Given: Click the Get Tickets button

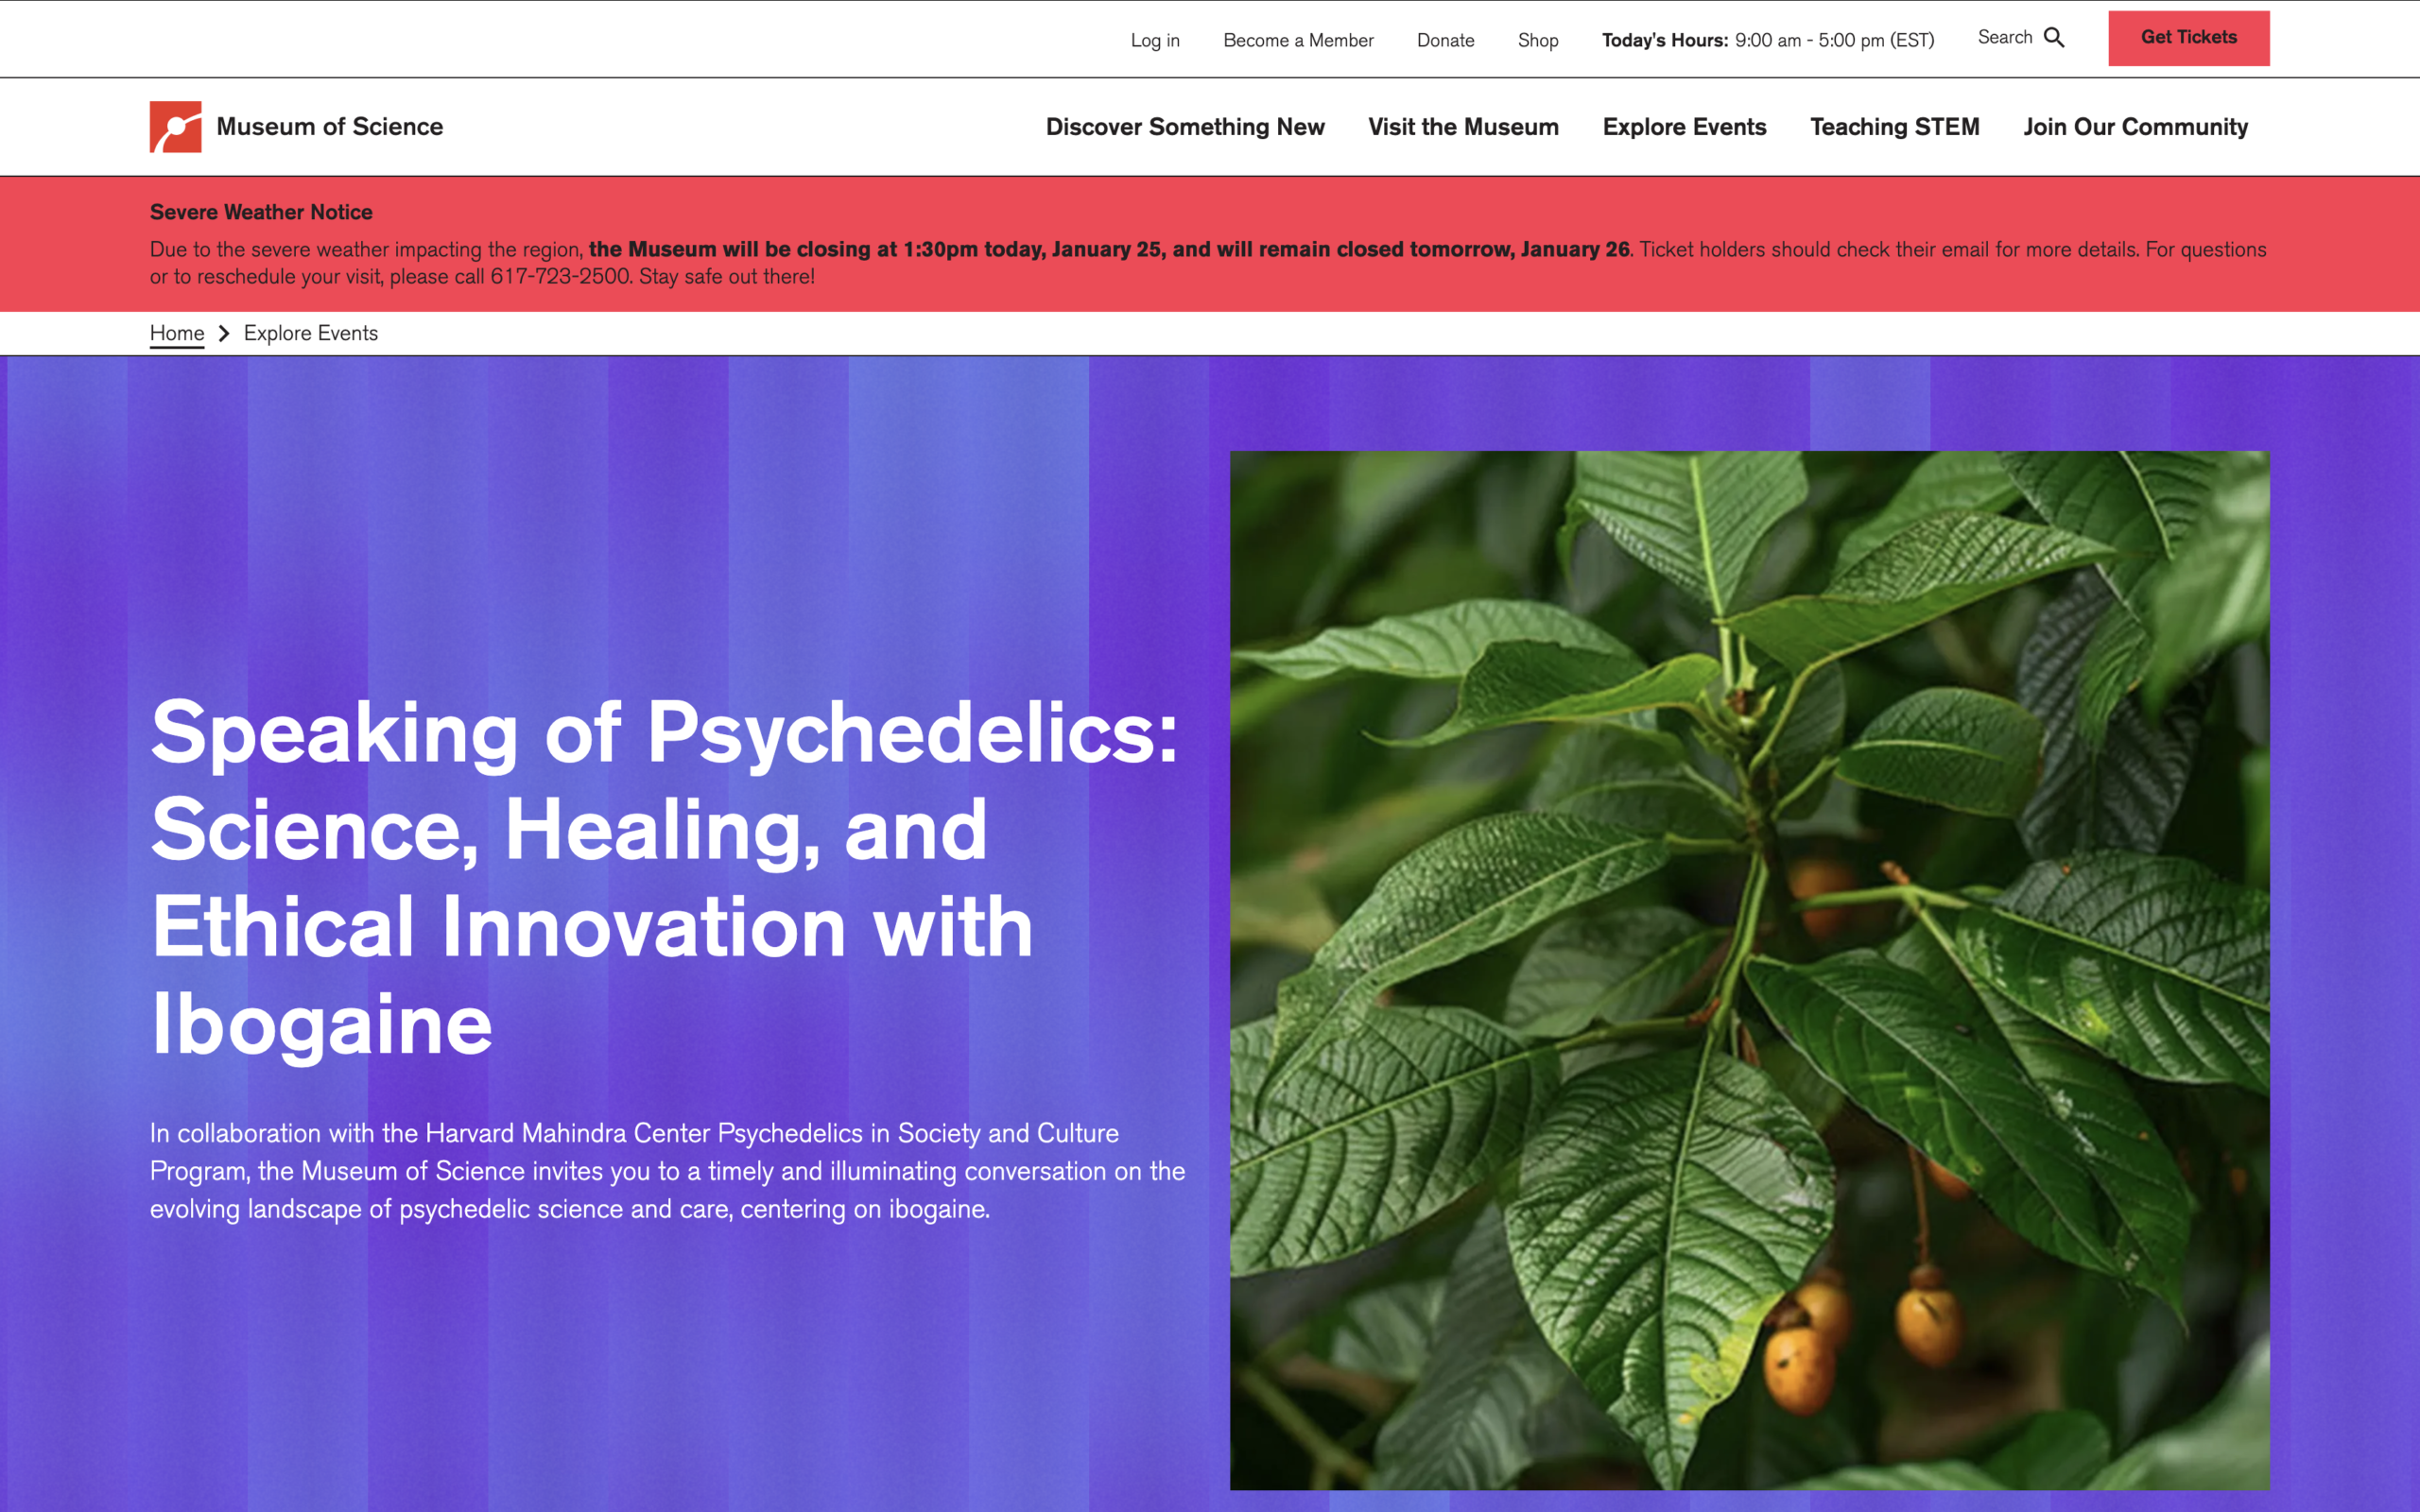Looking at the screenshot, I should pyautogui.click(x=2188, y=37).
